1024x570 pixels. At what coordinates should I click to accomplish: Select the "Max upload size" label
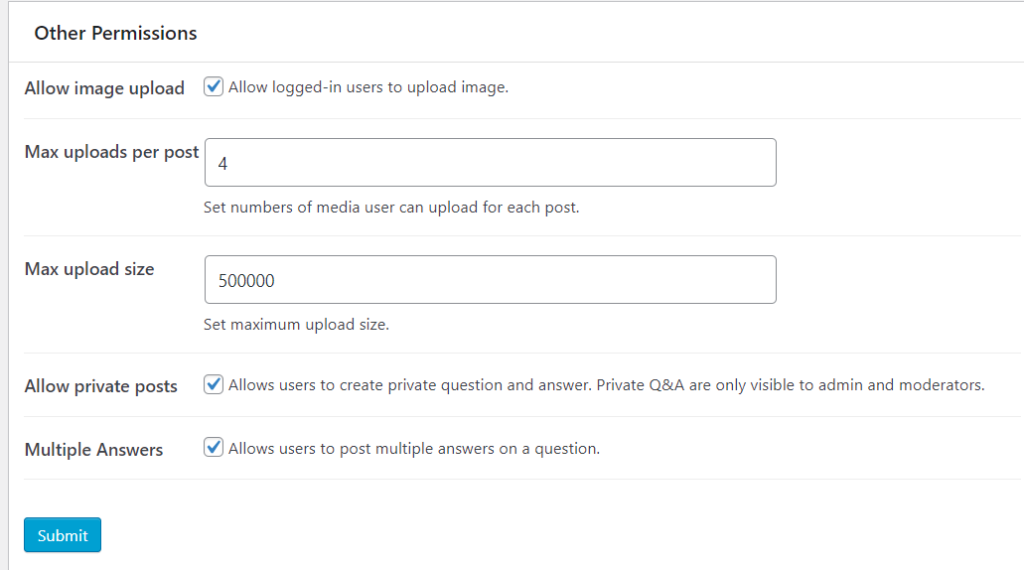tap(89, 269)
